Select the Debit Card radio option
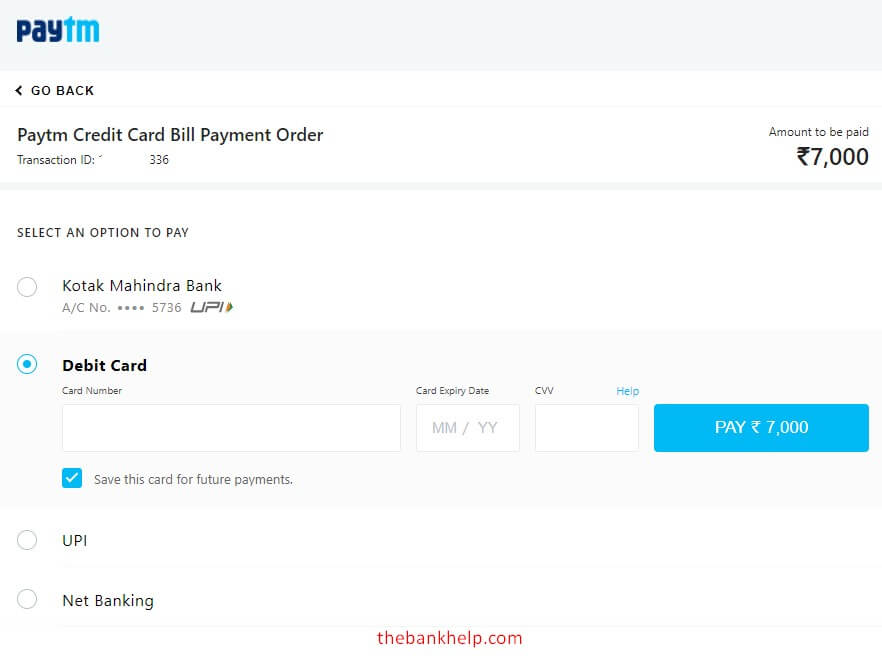Screen dimensions: 882x658 click(x=27, y=365)
